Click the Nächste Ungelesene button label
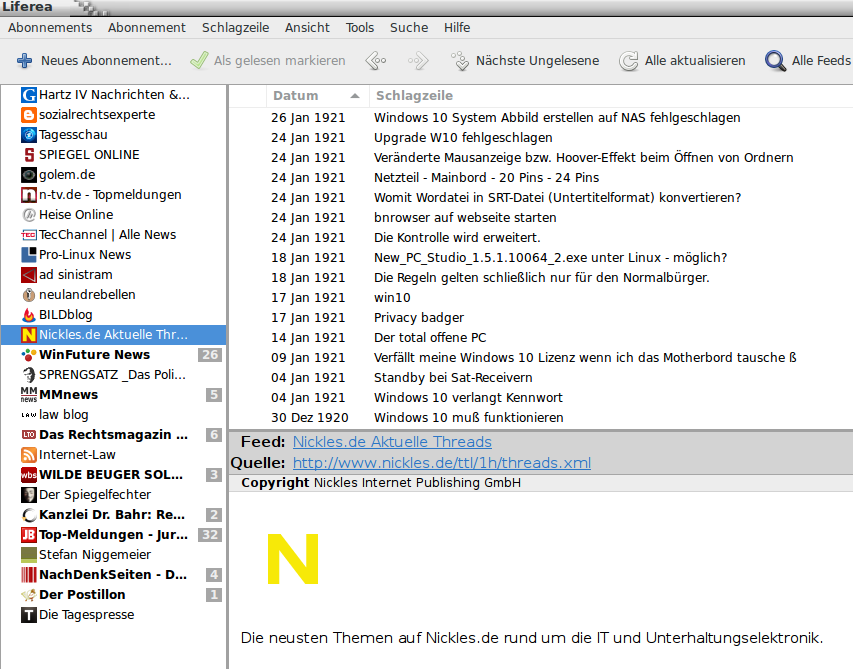The width and height of the screenshot is (853, 669). click(x=537, y=60)
